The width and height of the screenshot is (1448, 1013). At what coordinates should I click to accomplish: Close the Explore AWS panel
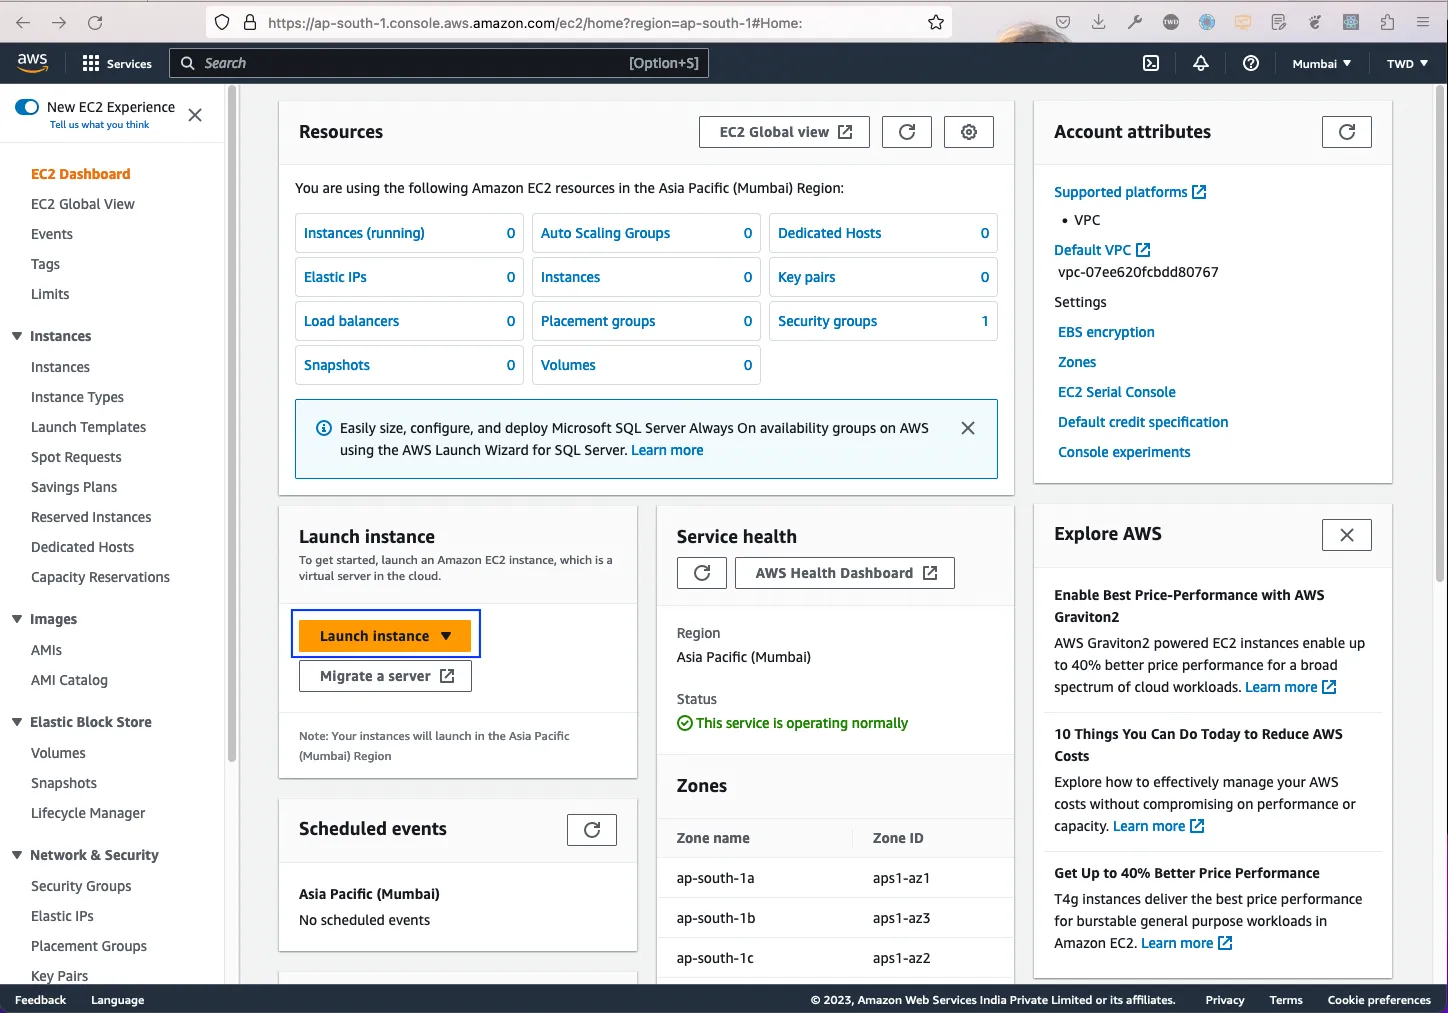tap(1347, 535)
